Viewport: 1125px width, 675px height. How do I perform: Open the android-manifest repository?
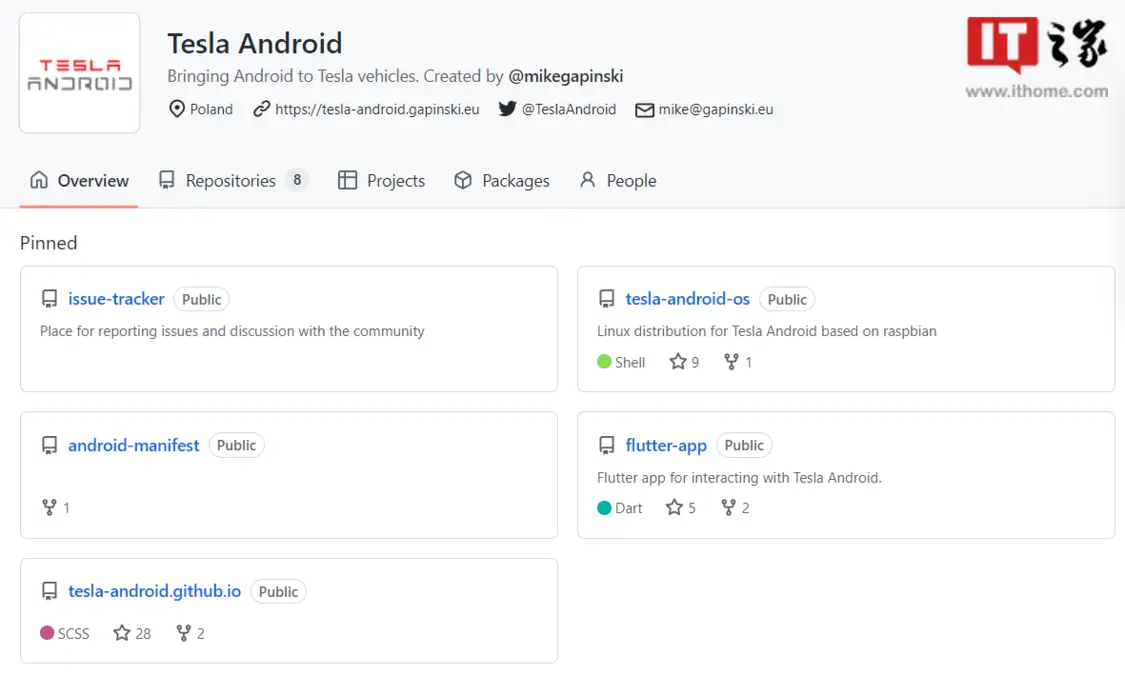pyautogui.click(x=133, y=445)
